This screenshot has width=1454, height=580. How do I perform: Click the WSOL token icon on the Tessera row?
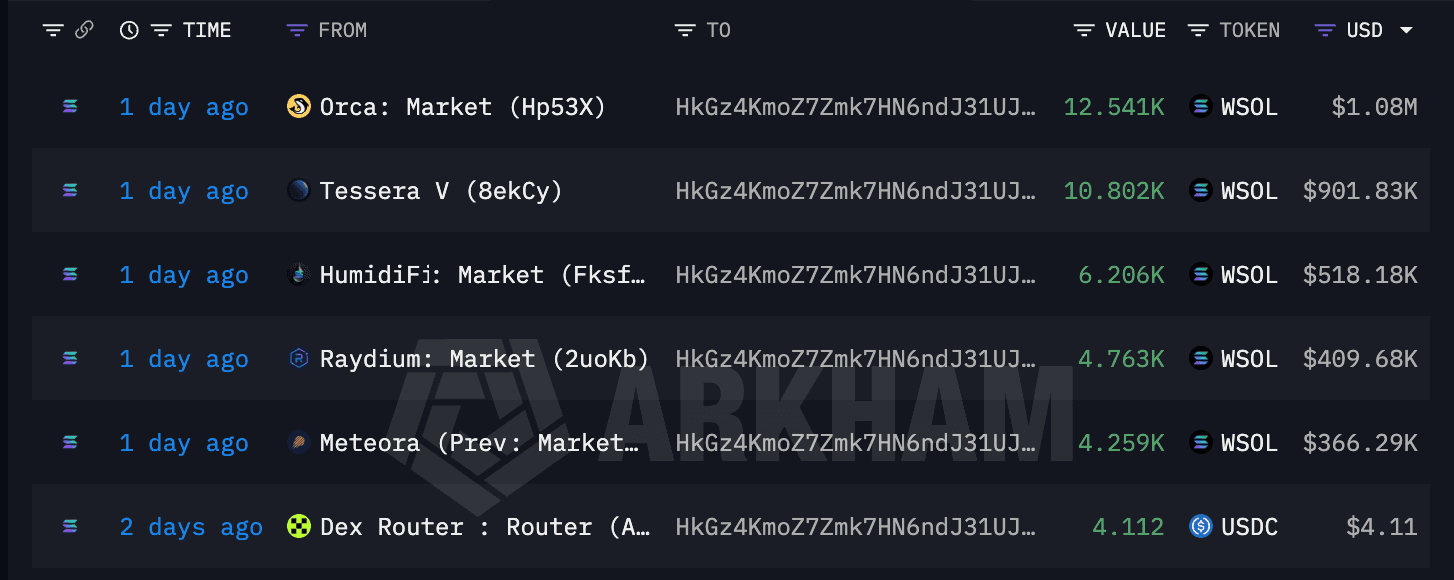coord(1201,190)
